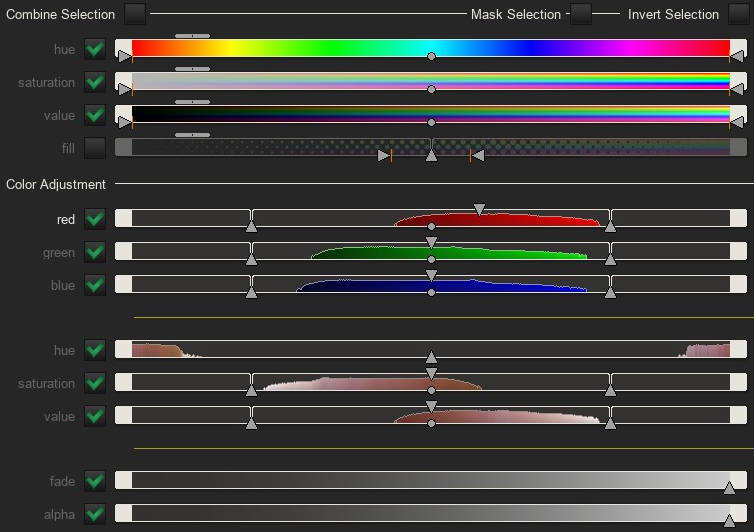Click the fade slider's triangle handle
Viewport: 754px width, 532px height.
[729, 488]
